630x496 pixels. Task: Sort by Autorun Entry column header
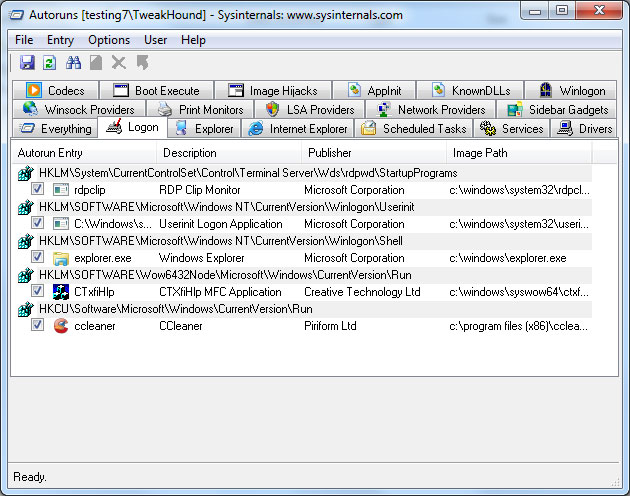(84, 153)
